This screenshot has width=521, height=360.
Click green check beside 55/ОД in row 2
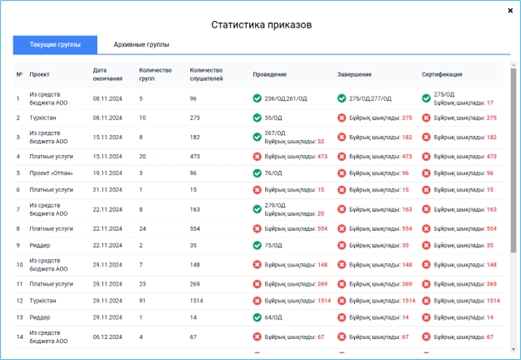[257, 118]
